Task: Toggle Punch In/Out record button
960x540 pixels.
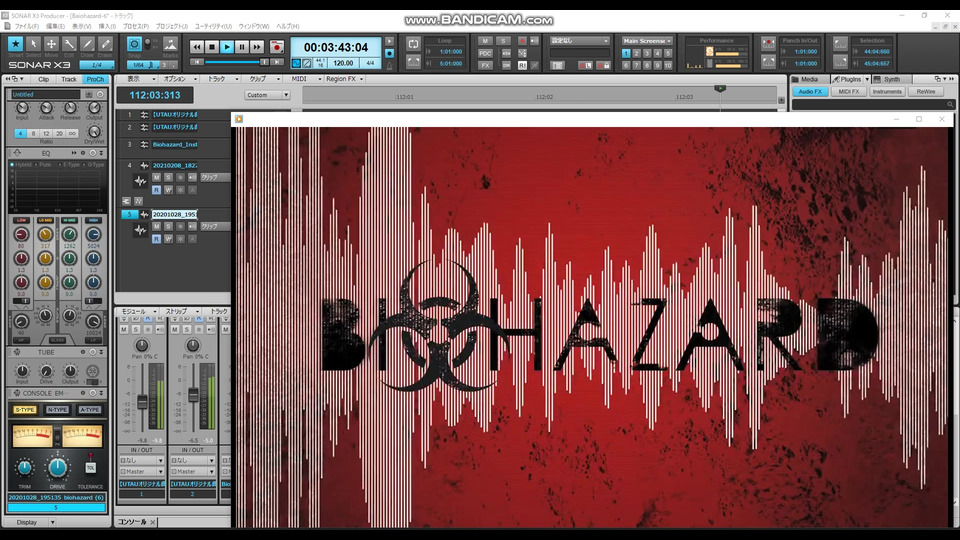Action: [768, 44]
